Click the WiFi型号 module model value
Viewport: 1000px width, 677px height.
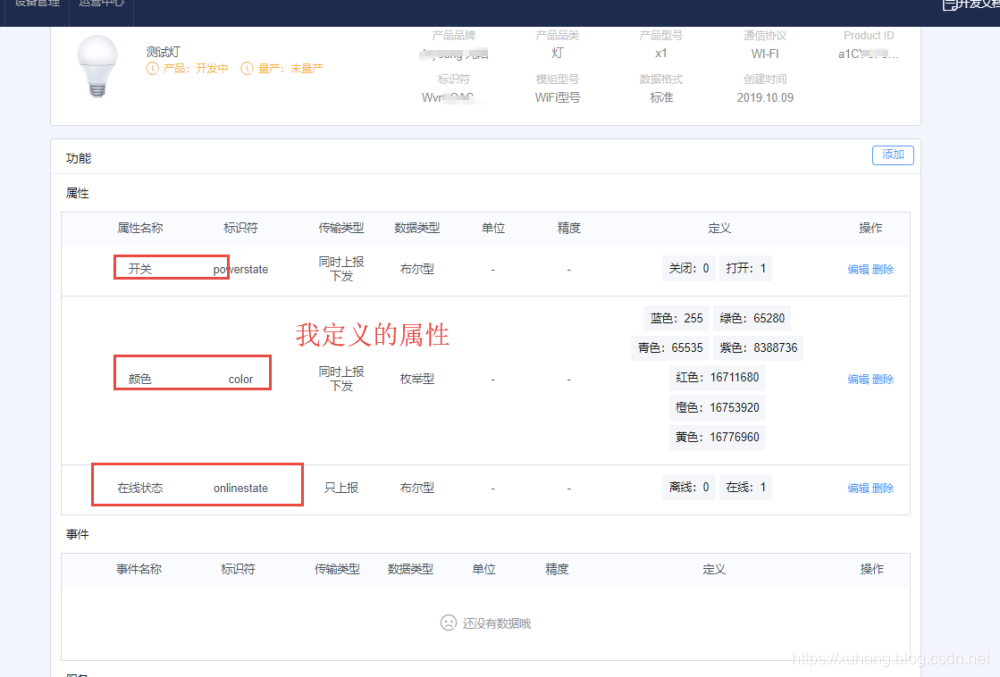[557, 98]
